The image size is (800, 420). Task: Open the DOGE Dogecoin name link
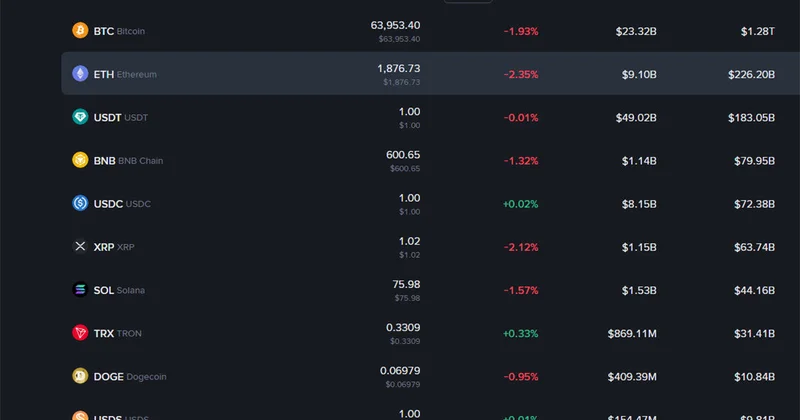130,377
